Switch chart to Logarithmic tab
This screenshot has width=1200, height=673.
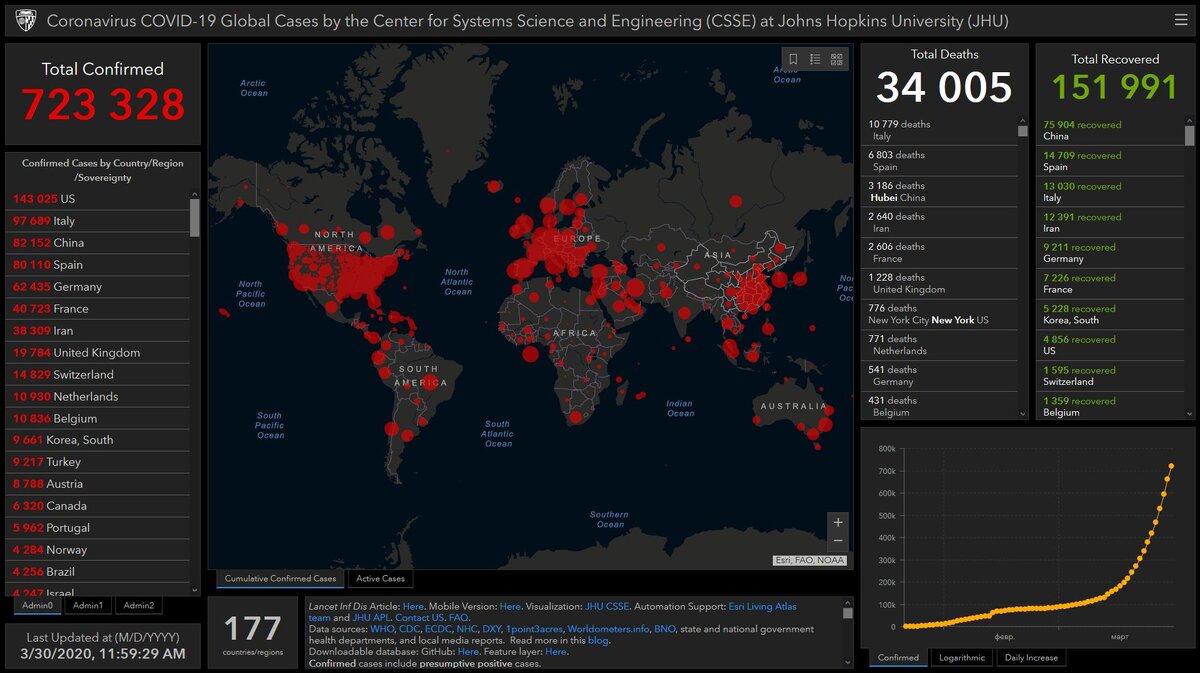962,657
